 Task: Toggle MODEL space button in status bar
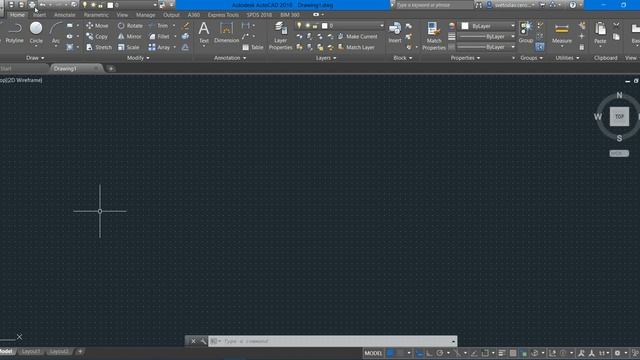tap(373, 353)
